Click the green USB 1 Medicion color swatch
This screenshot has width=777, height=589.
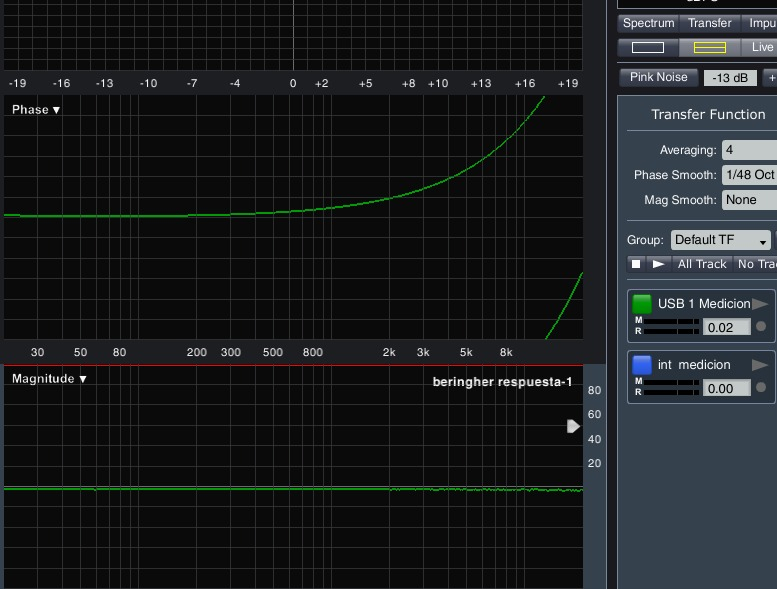tap(642, 304)
